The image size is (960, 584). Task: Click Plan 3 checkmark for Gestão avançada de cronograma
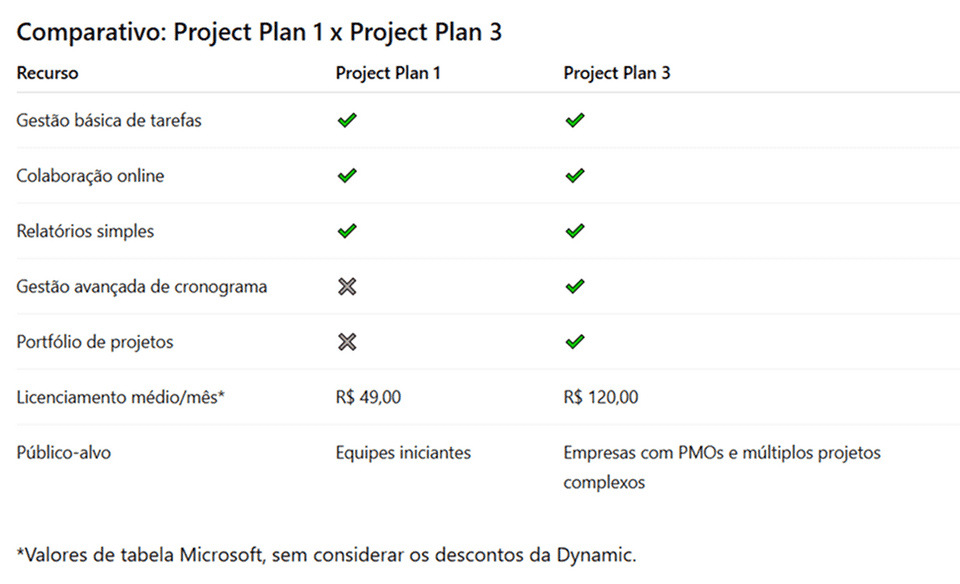[574, 287]
